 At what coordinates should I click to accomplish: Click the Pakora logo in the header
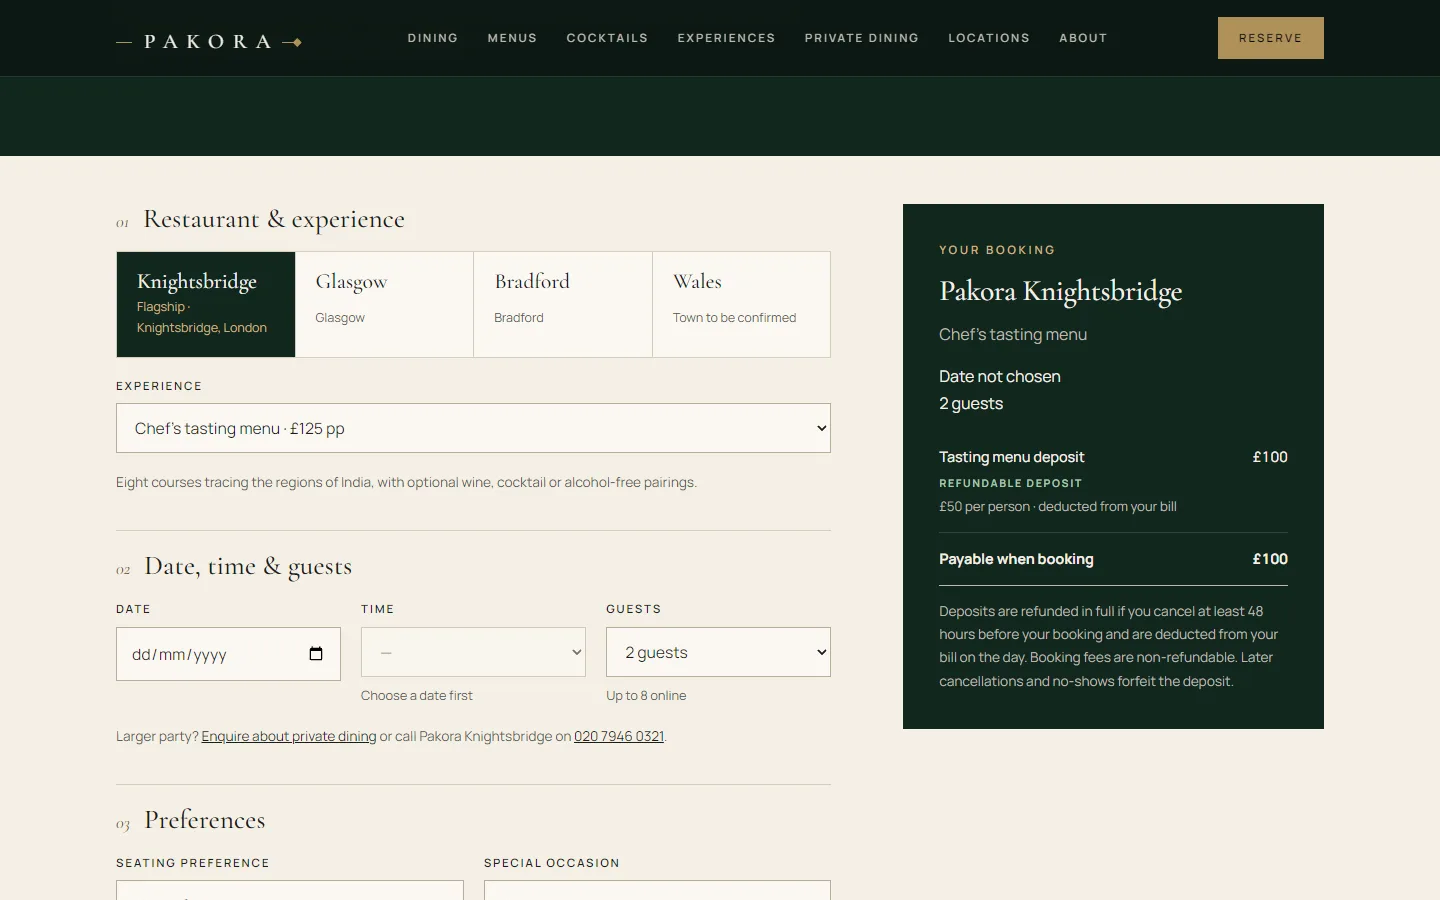click(209, 42)
